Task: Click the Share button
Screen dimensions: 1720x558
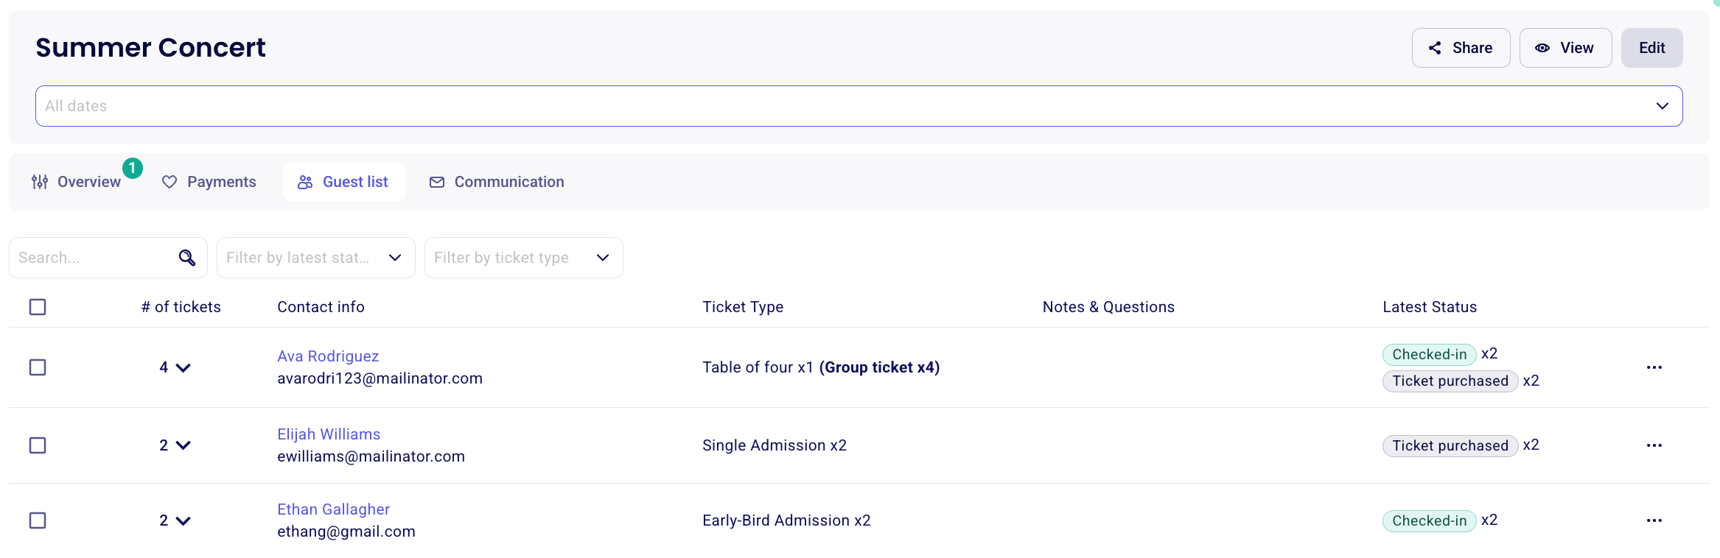Action: (1460, 48)
